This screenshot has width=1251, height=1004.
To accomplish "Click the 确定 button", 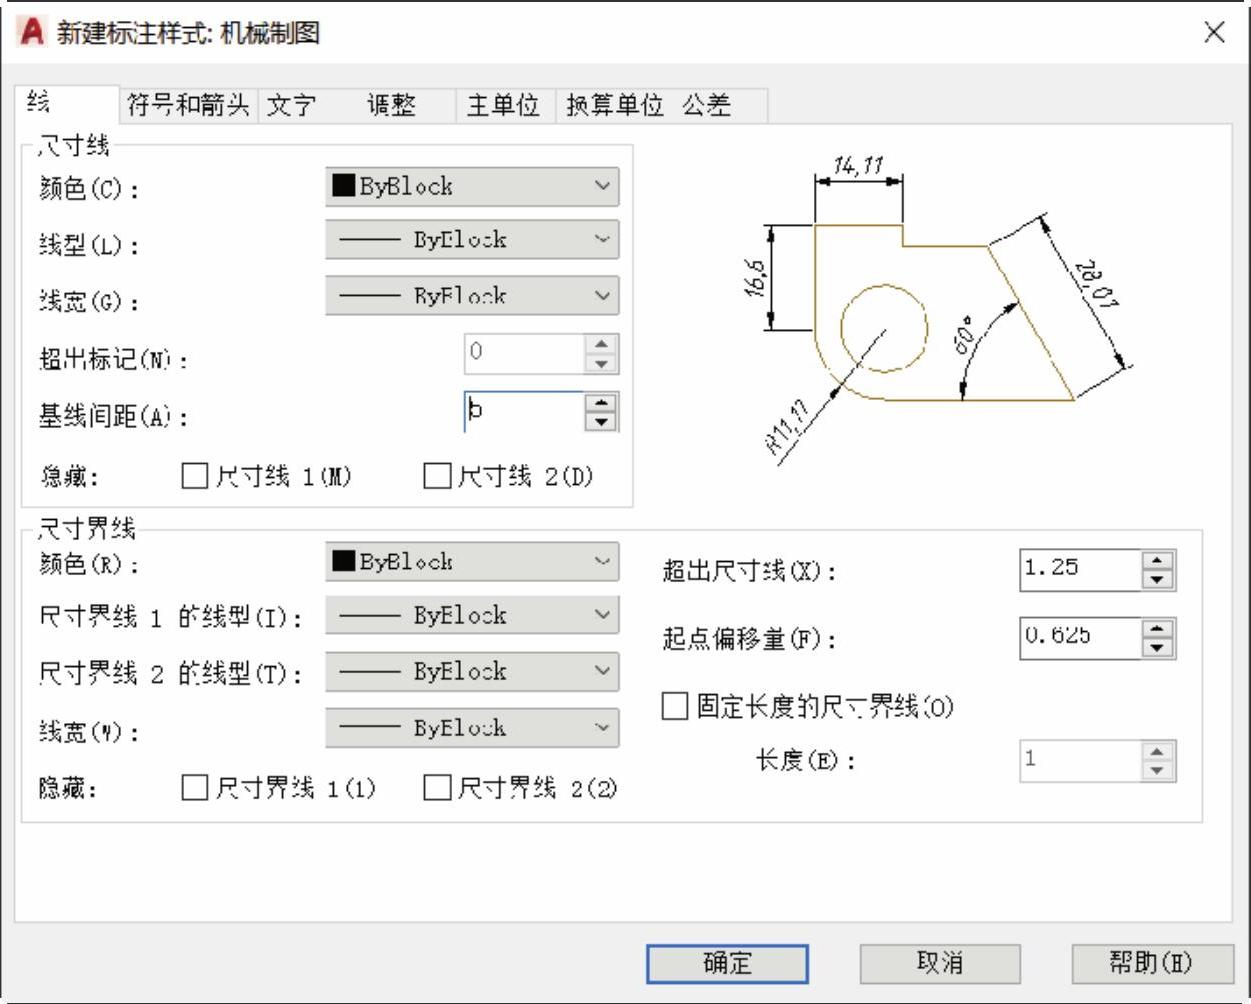I will pyautogui.click(x=727, y=964).
